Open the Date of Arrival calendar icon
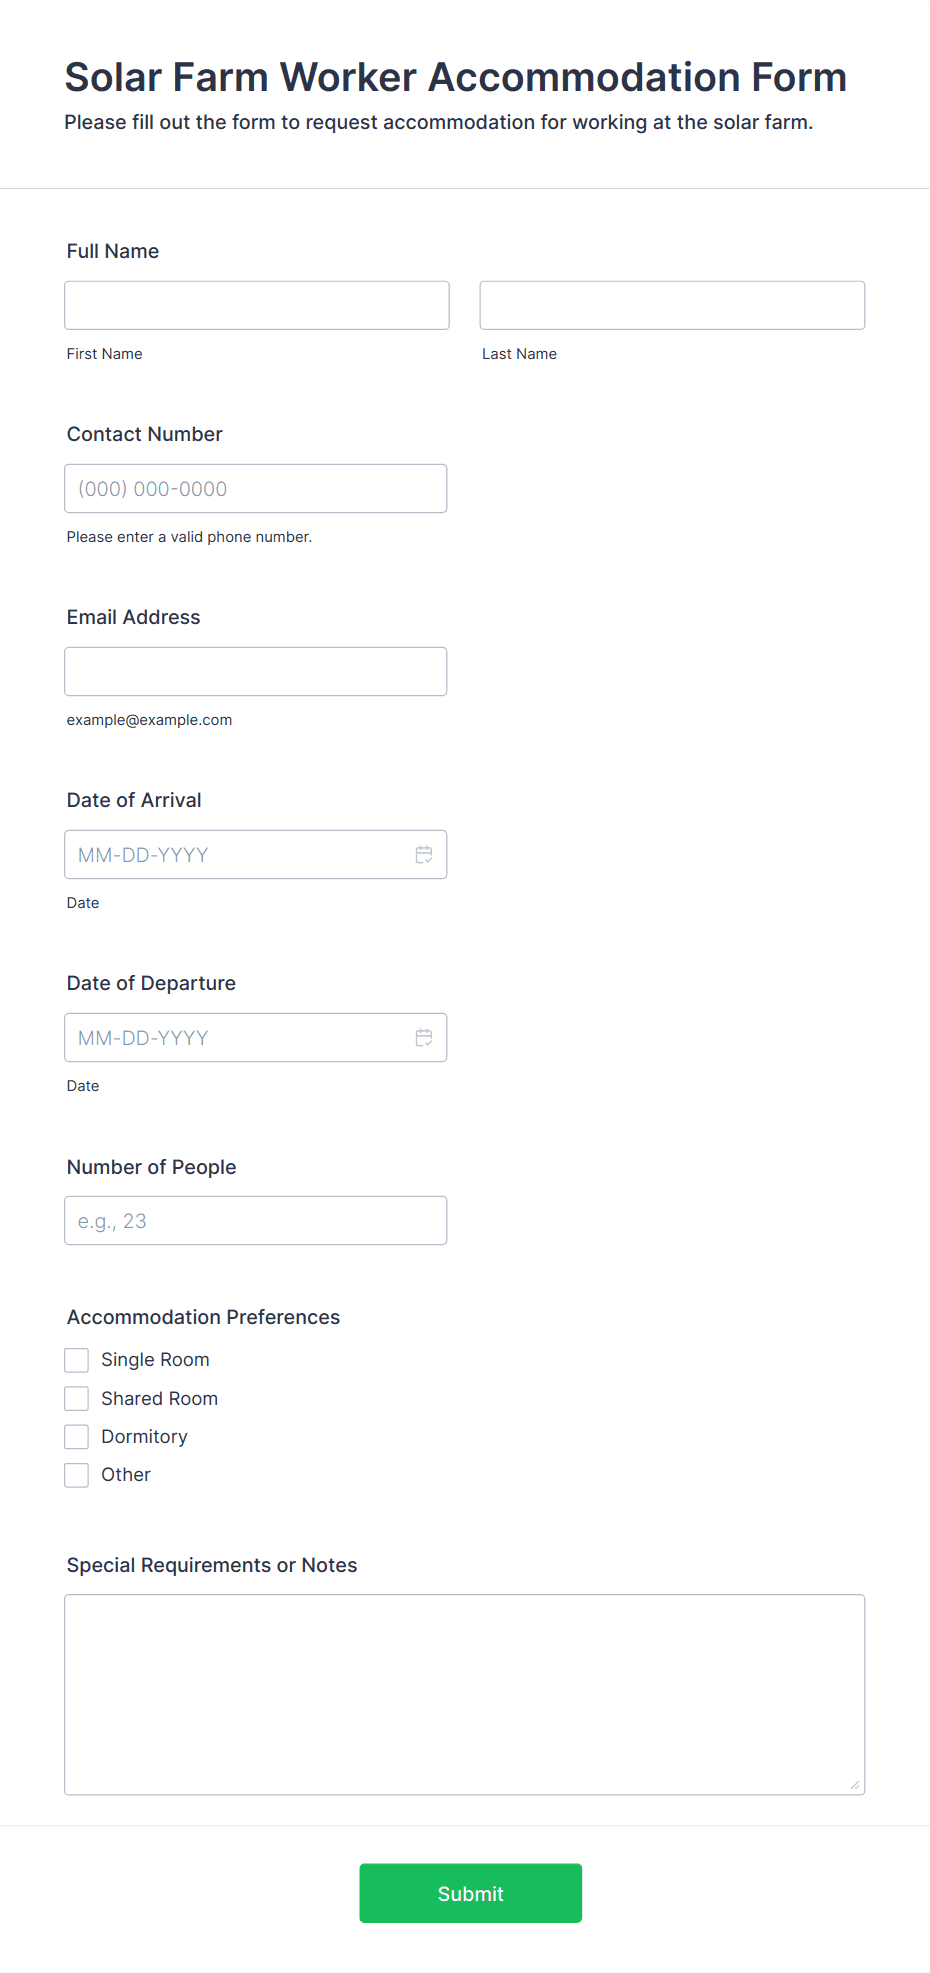The height and width of the screenshot is (1973, 930). (x=424, y=855)
